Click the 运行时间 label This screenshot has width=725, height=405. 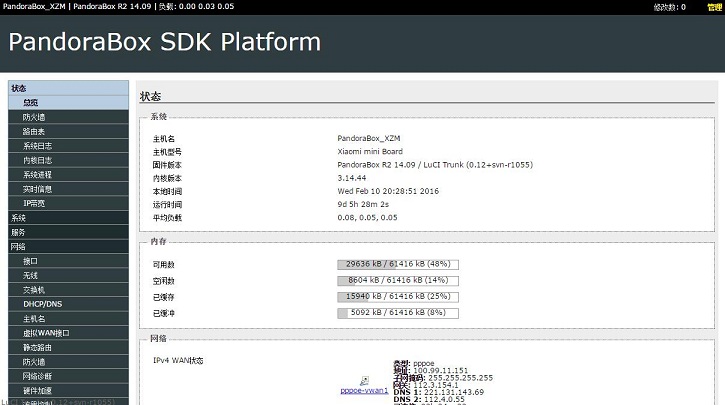(x=167, y=205)
